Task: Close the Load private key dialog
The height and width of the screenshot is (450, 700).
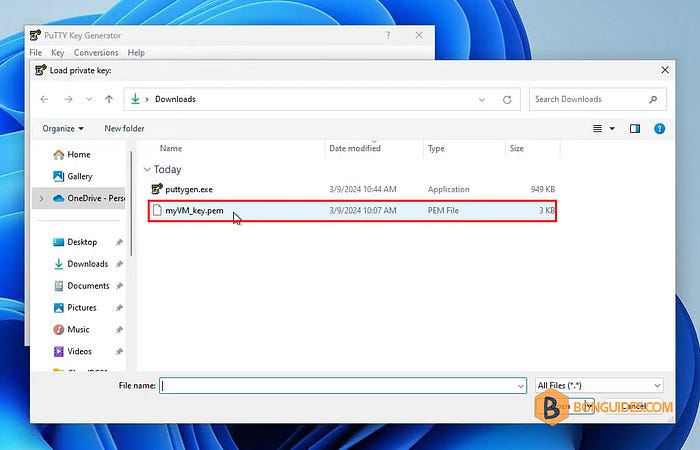Action: tap(665, 70)
